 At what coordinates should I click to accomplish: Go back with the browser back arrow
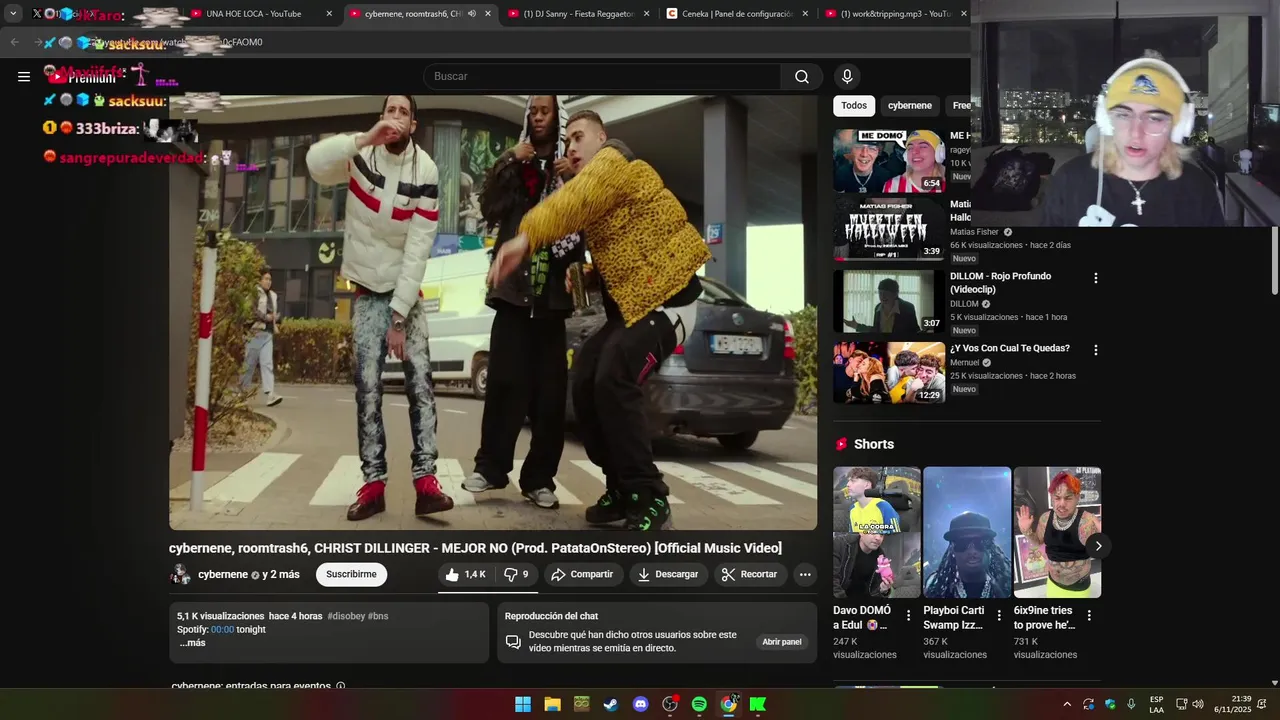14,42
